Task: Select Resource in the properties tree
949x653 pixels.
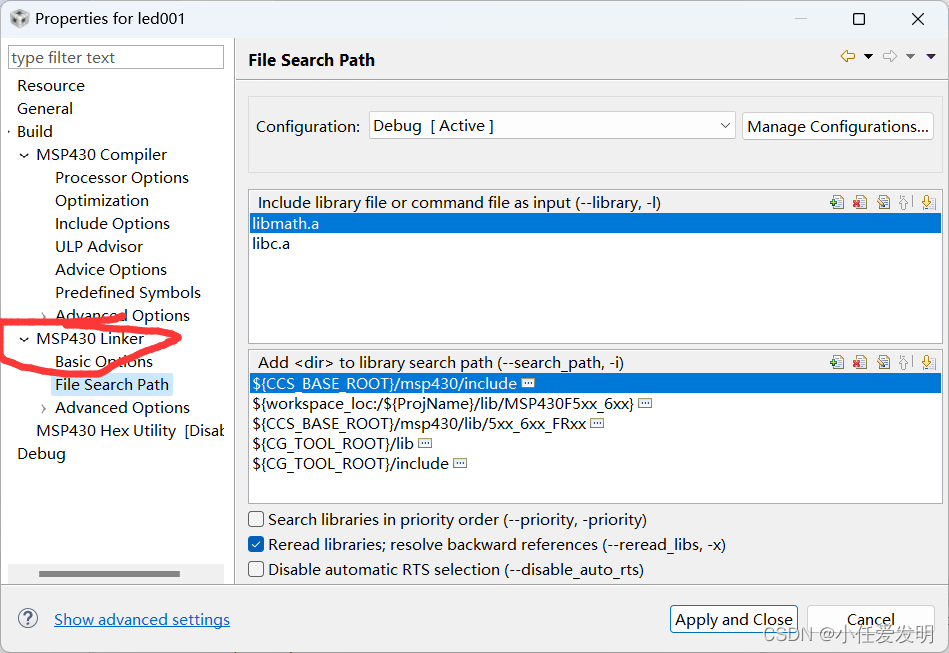Action: (51, 86)
